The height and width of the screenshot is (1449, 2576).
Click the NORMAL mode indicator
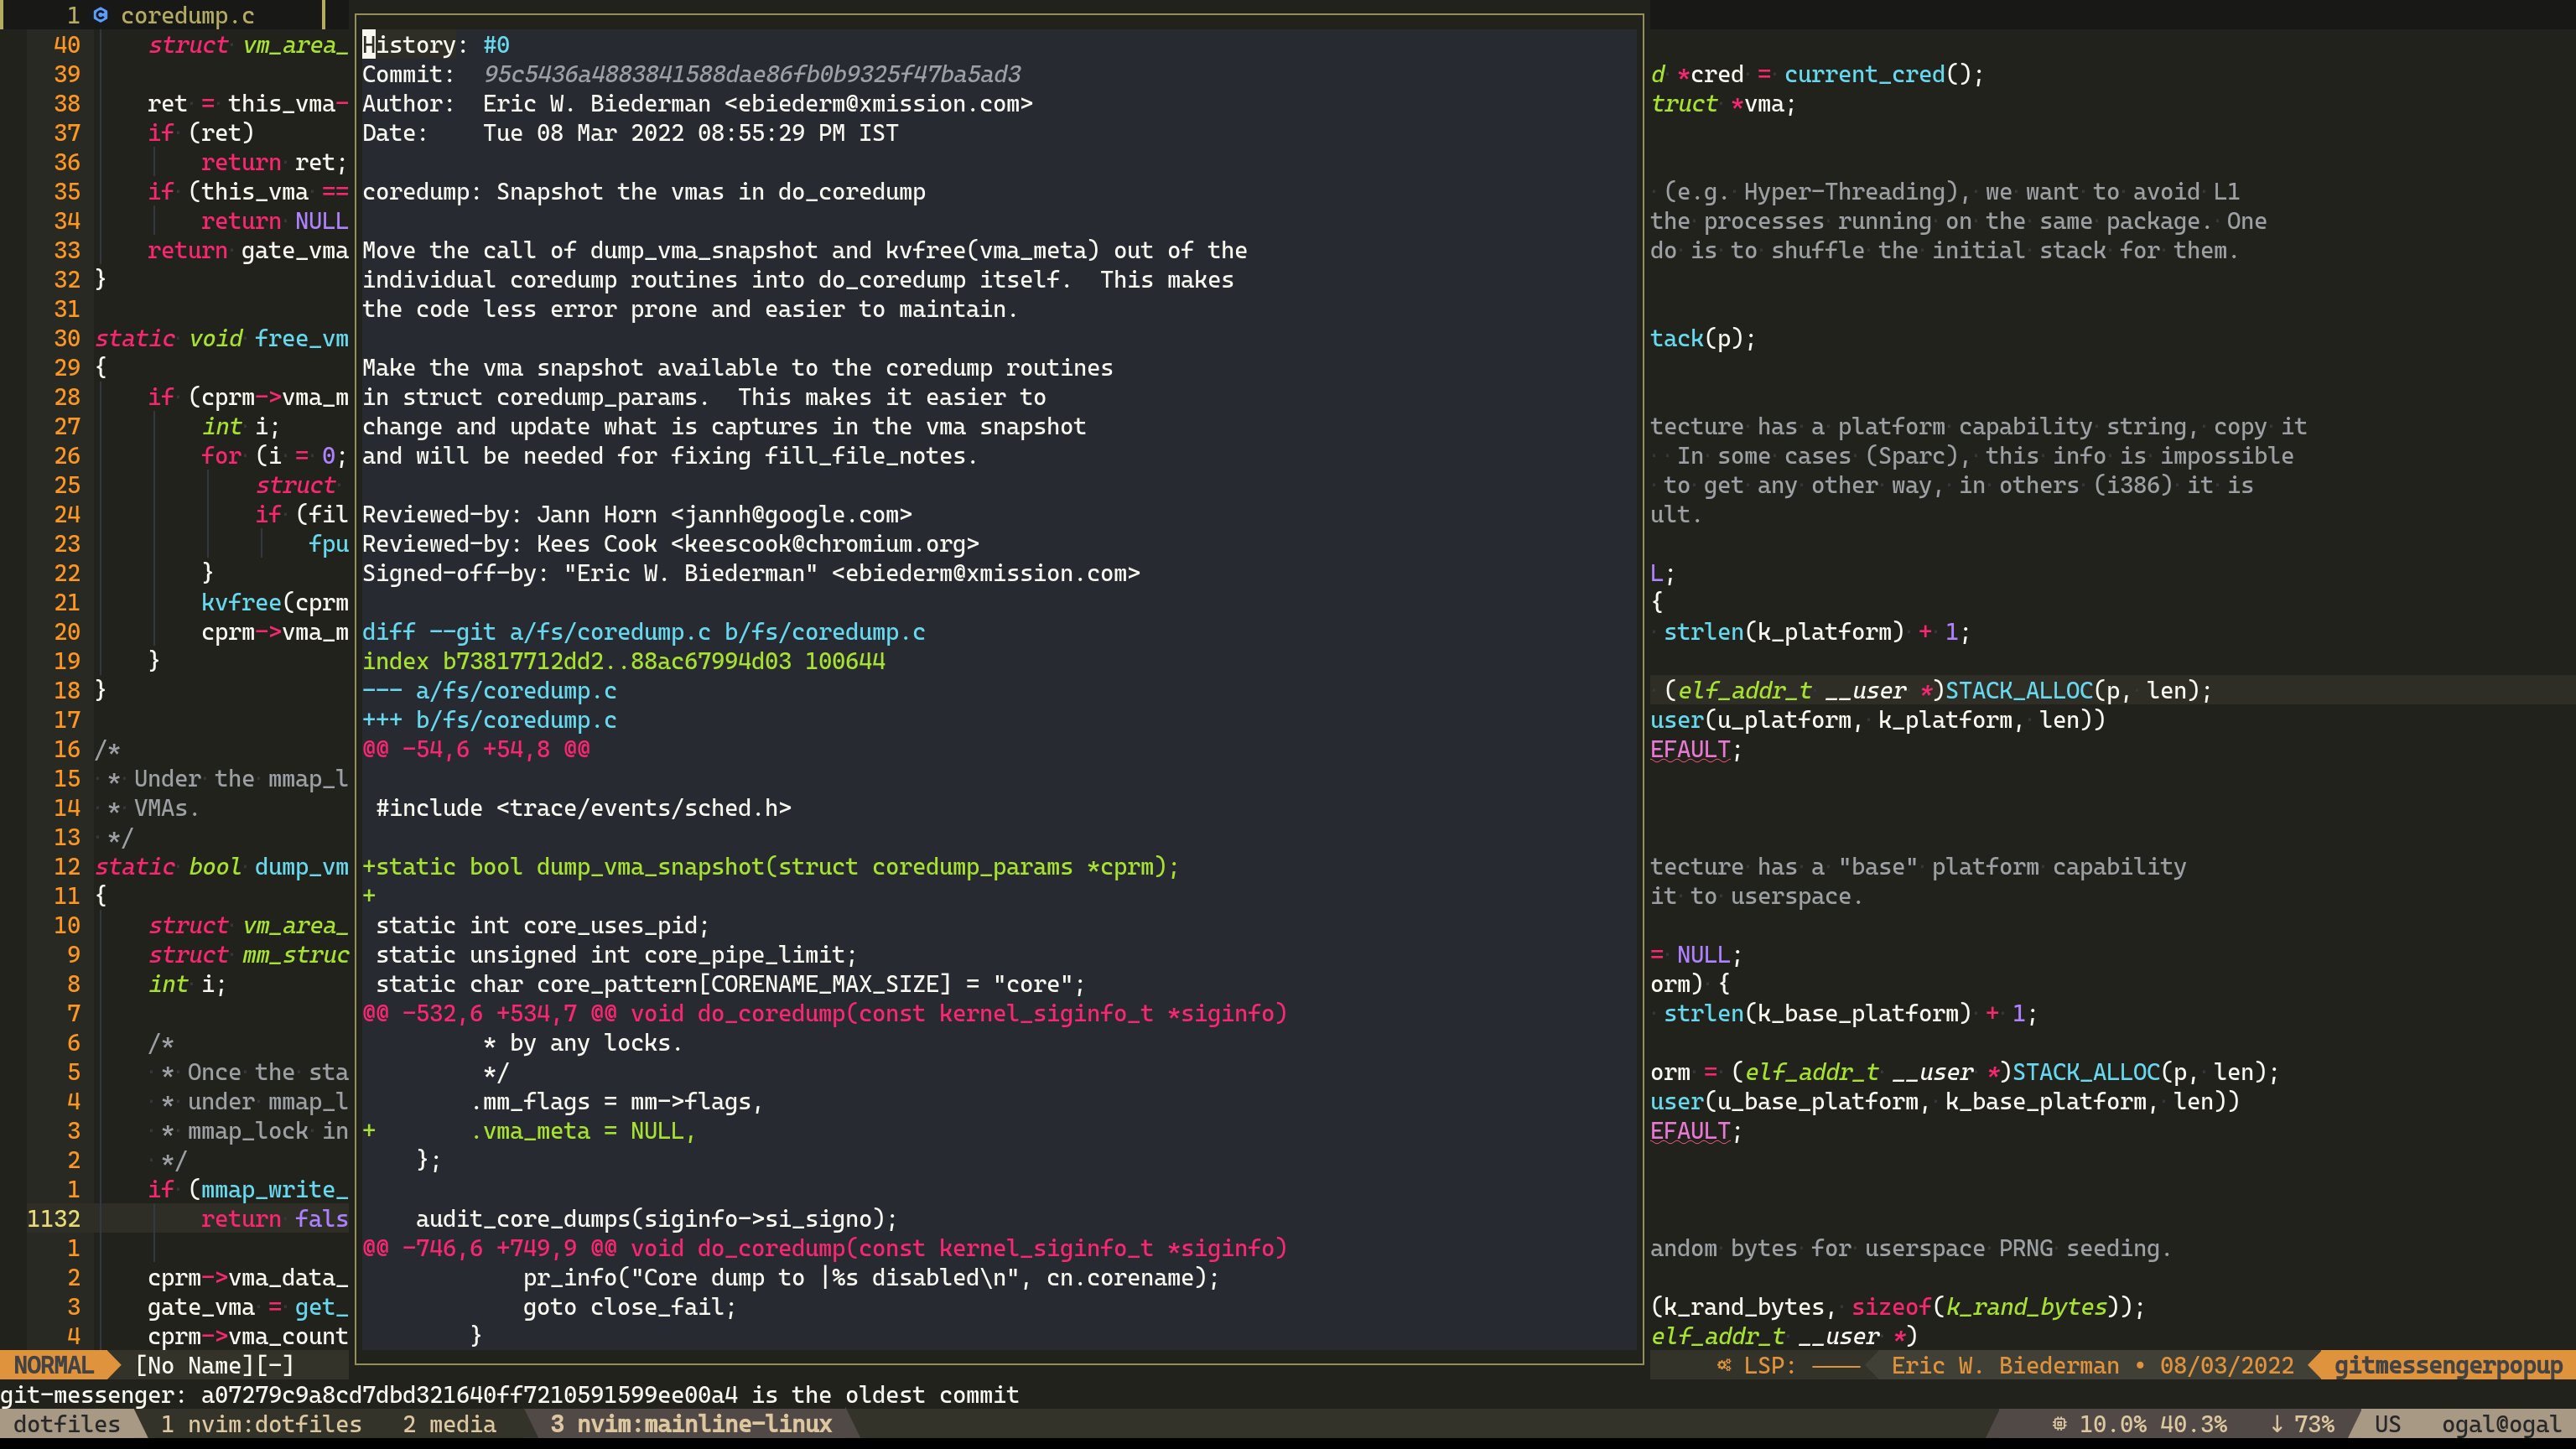point(54,1365)
